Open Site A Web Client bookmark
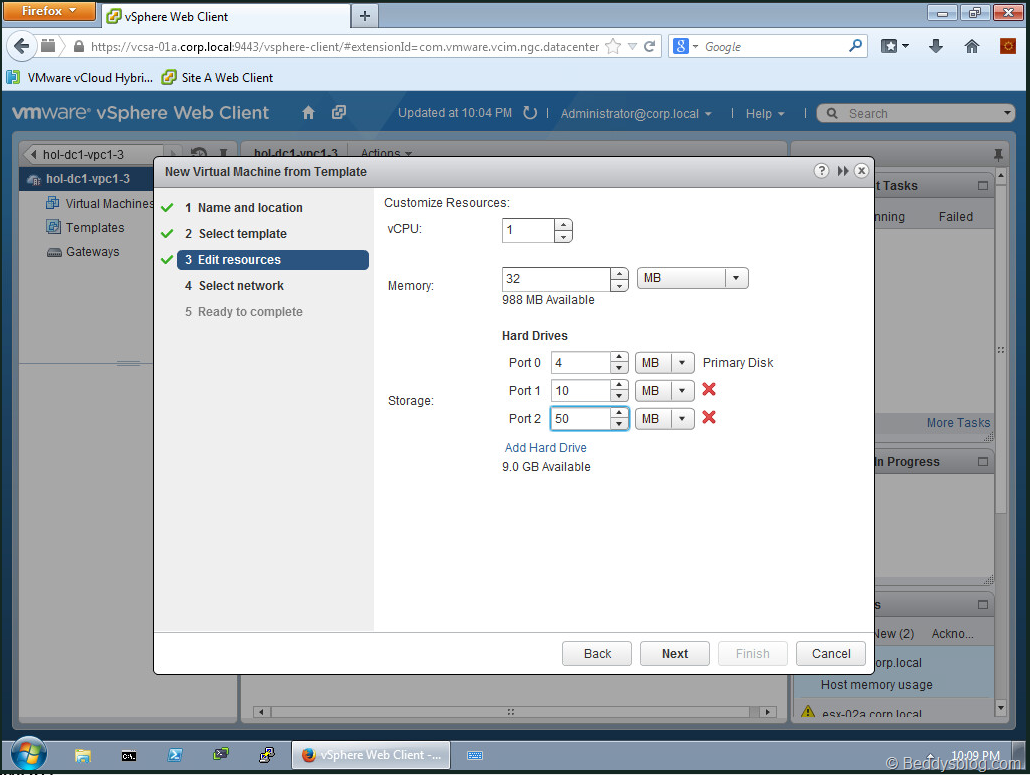 217,78
